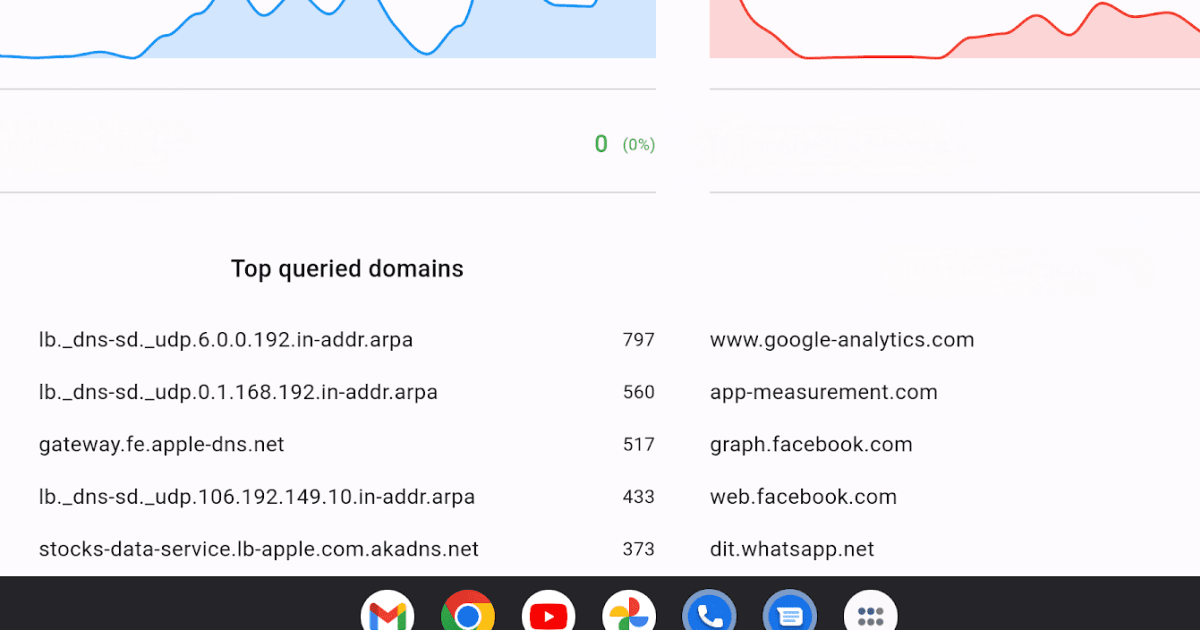The image size is (1200, 630).
Task: Open the Phone app
Action: (709, 611)
